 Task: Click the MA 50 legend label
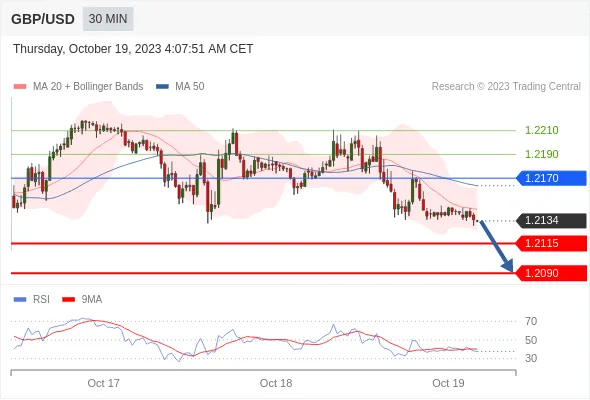pos(190,87)
